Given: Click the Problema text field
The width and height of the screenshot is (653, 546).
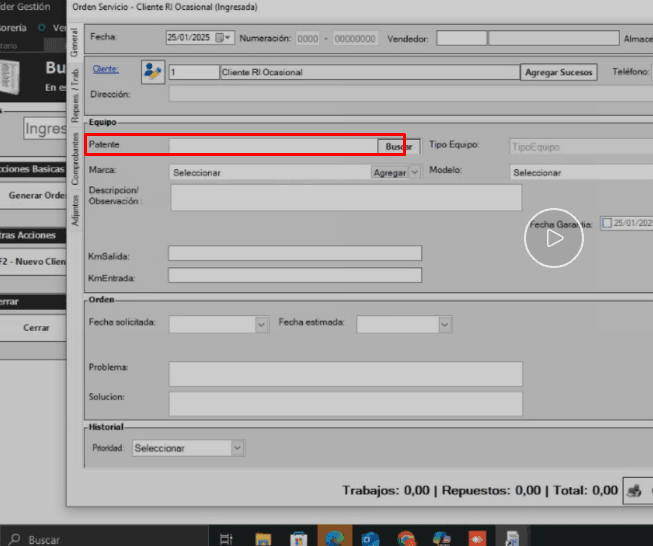Looking at the screenshot, I should point(345,373).
